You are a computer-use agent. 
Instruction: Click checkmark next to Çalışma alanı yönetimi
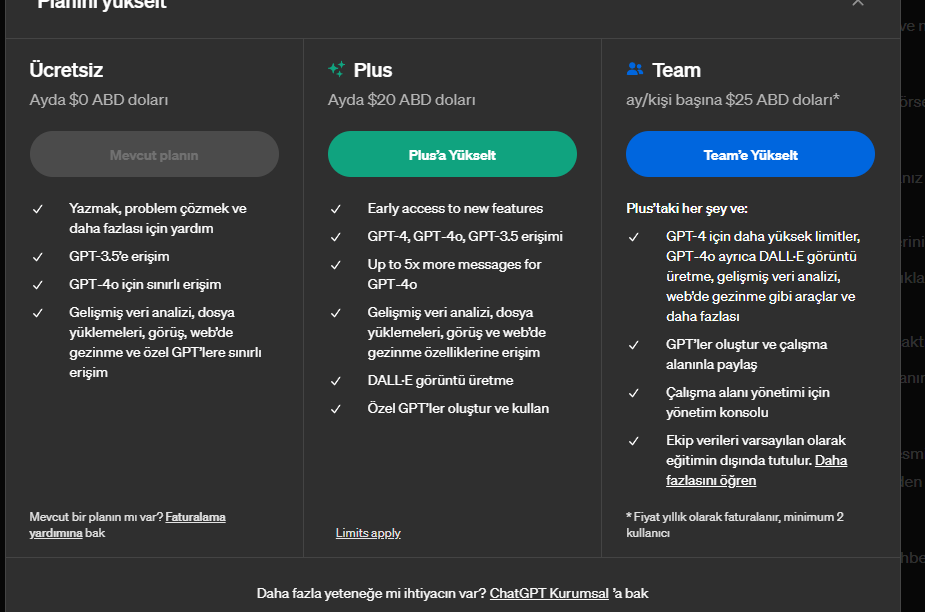634,393
